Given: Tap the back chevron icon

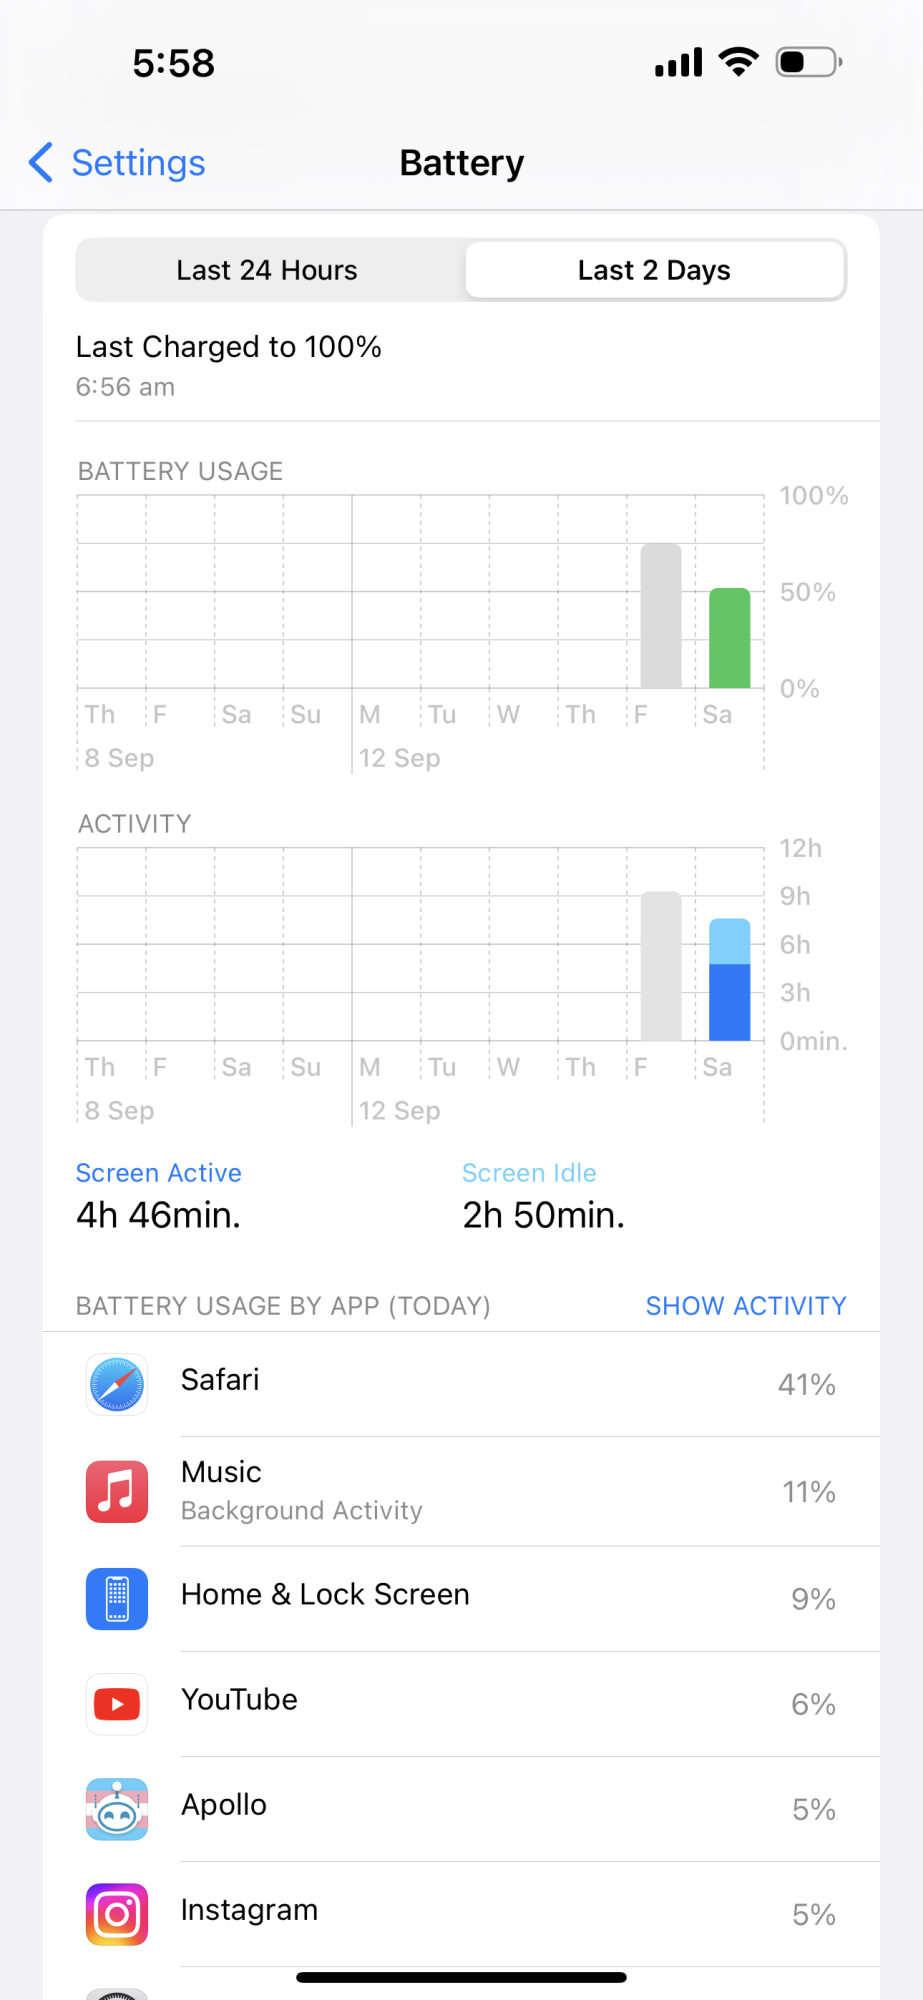Looking at the screenshot, I should point(41,162).
